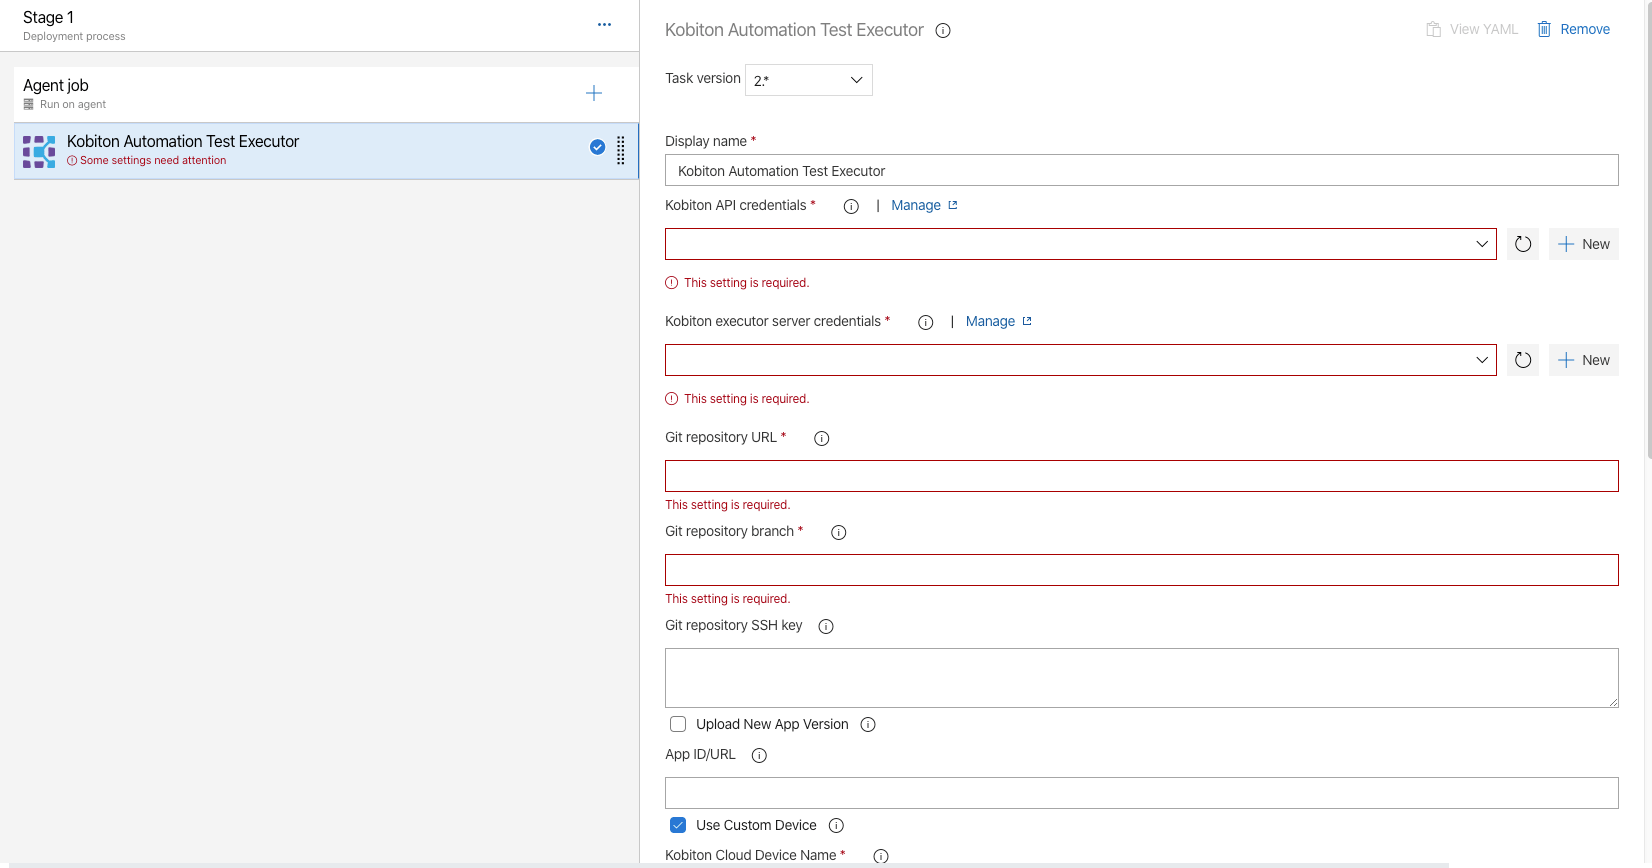This screenshot has height=868, width=1652.
Task: Show info for Use Custom Device
Action: [837, 826]
